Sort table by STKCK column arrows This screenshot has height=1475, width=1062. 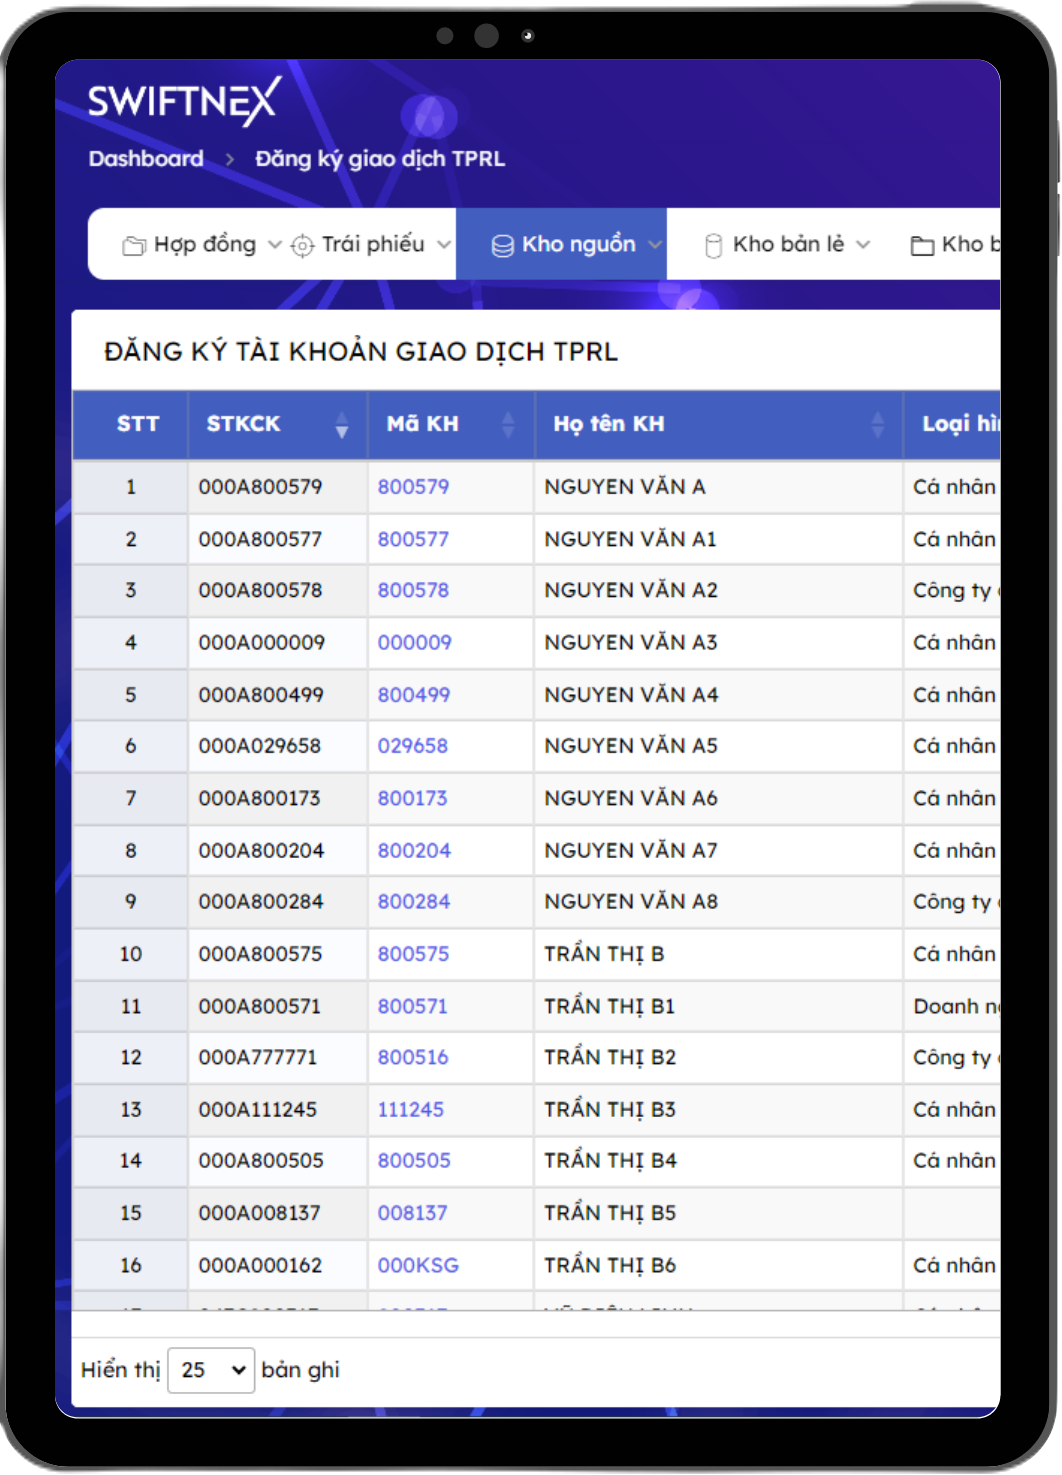click(342, 425)
